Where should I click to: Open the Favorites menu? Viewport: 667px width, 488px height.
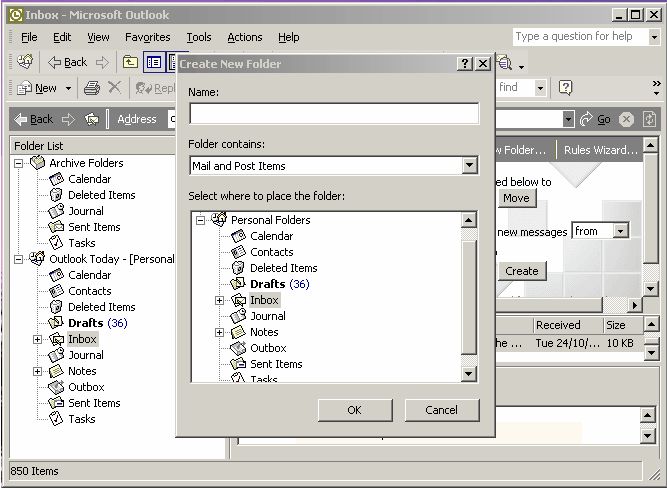click(x=147, y=37)
